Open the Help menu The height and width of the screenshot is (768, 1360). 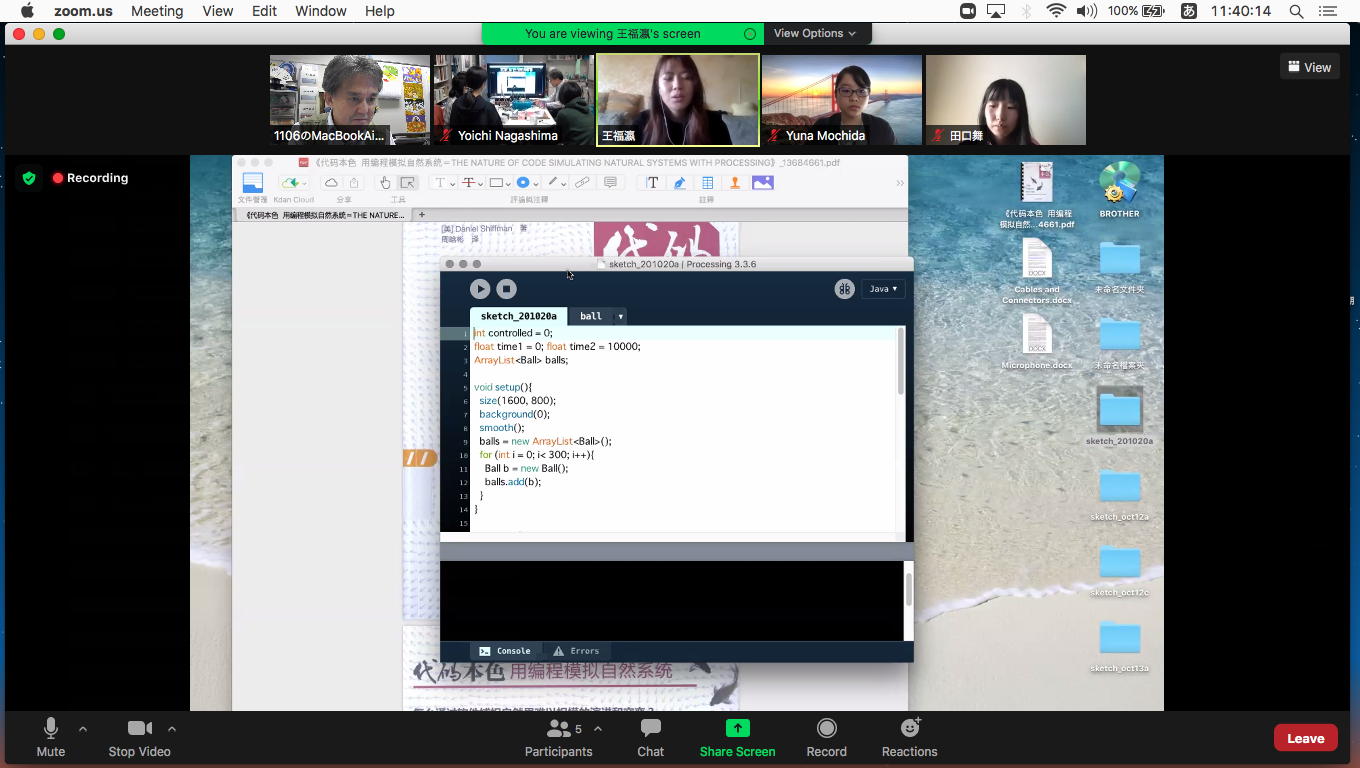(380, 11)
